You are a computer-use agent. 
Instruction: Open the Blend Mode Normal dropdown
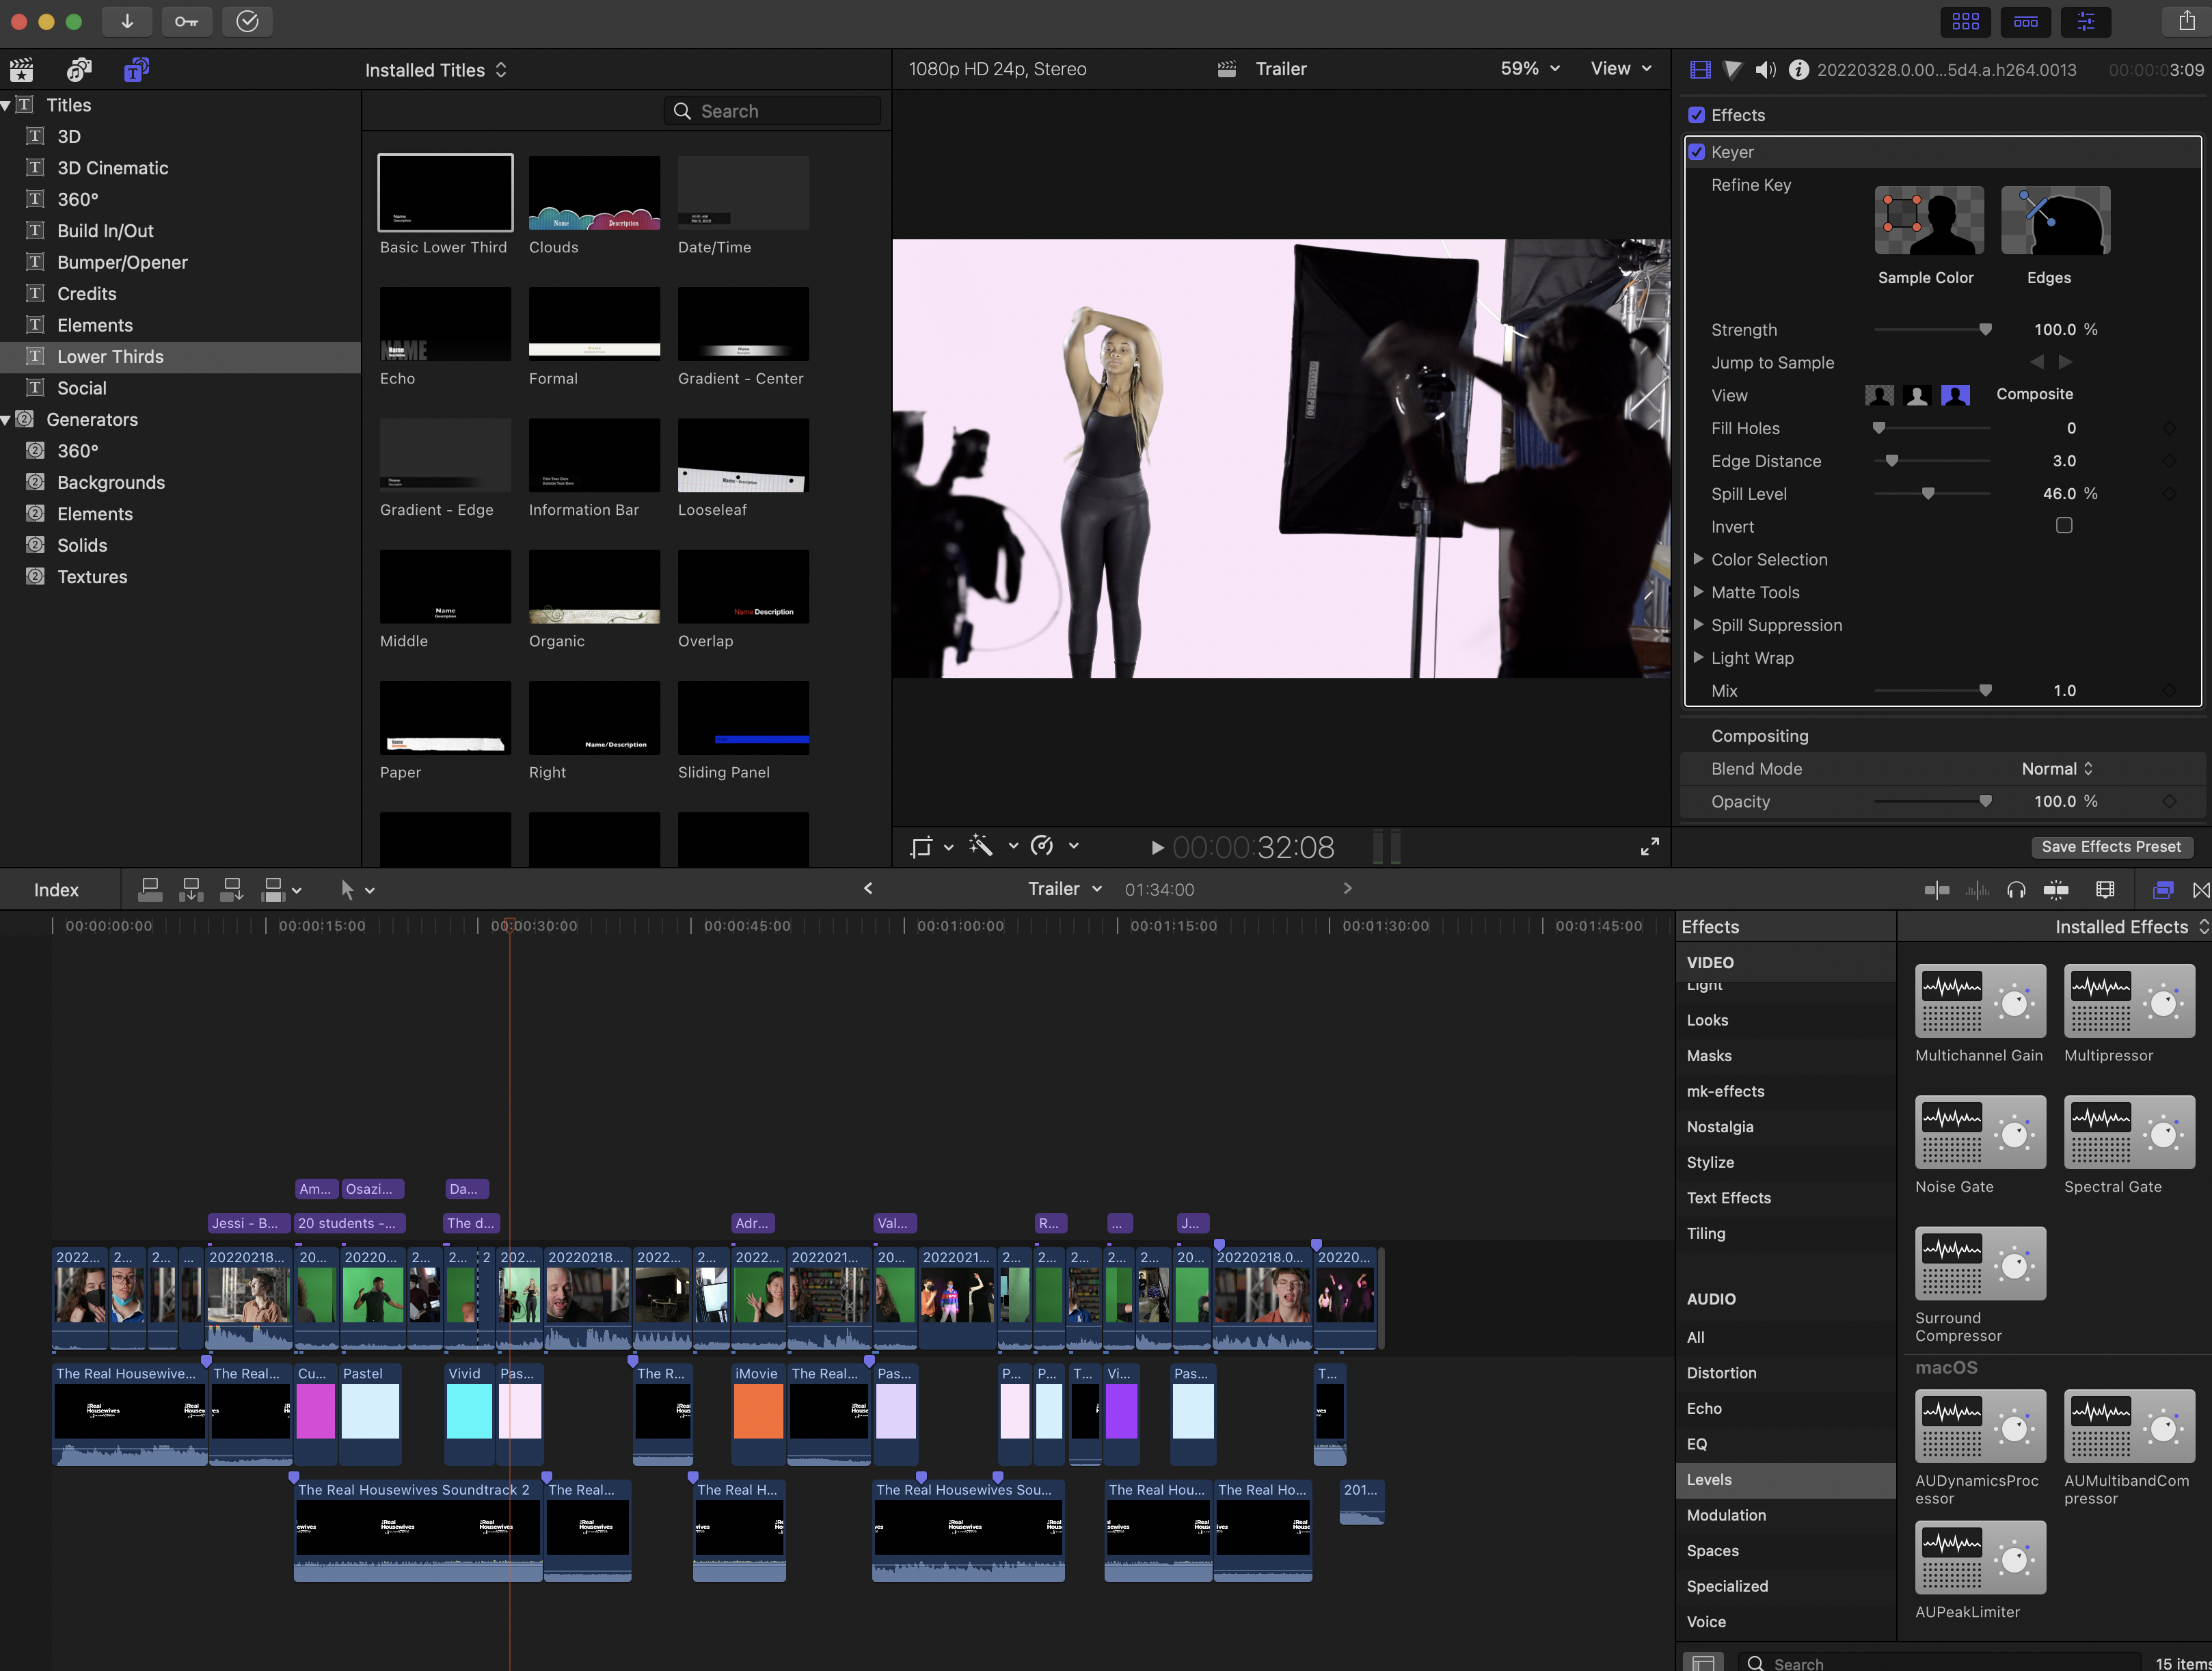coord(2056,769)
